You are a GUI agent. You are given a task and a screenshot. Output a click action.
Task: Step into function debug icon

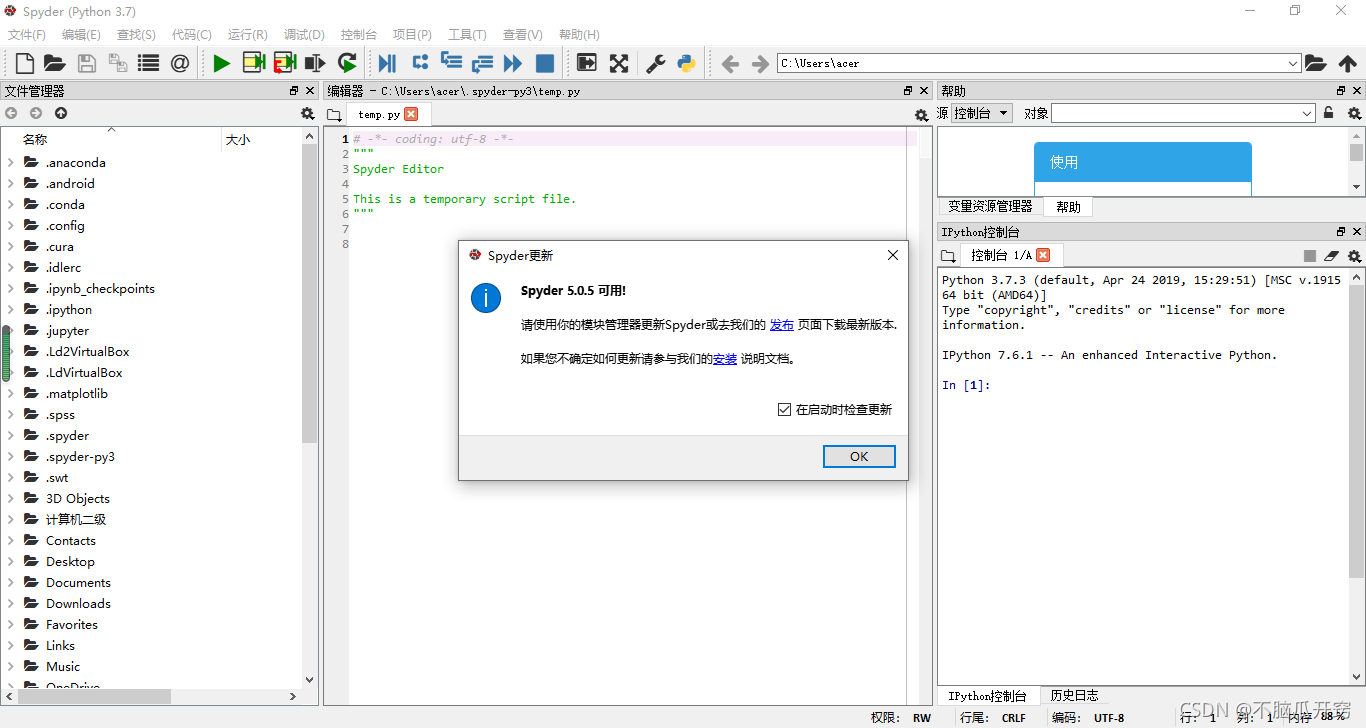click(451, 63)
